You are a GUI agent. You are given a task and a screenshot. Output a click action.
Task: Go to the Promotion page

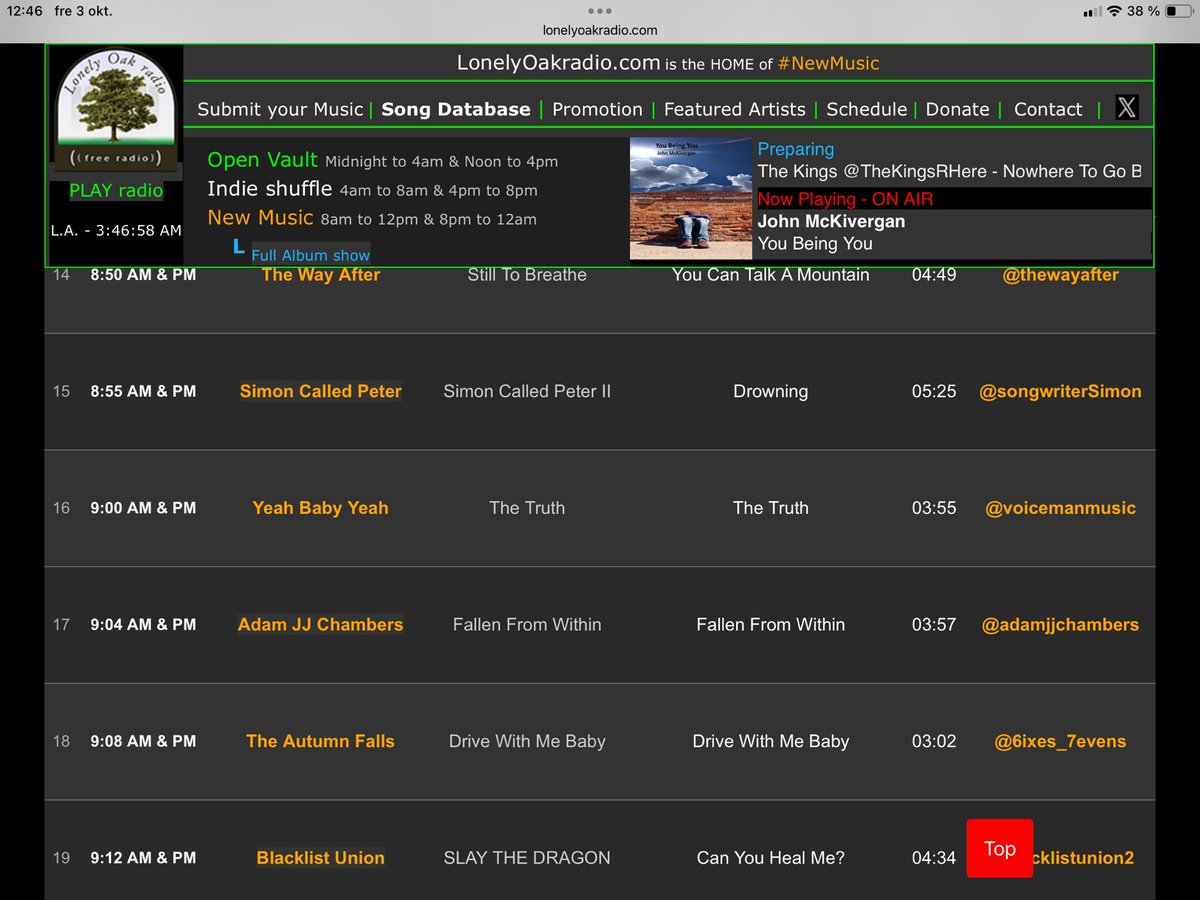pos(597,109)
